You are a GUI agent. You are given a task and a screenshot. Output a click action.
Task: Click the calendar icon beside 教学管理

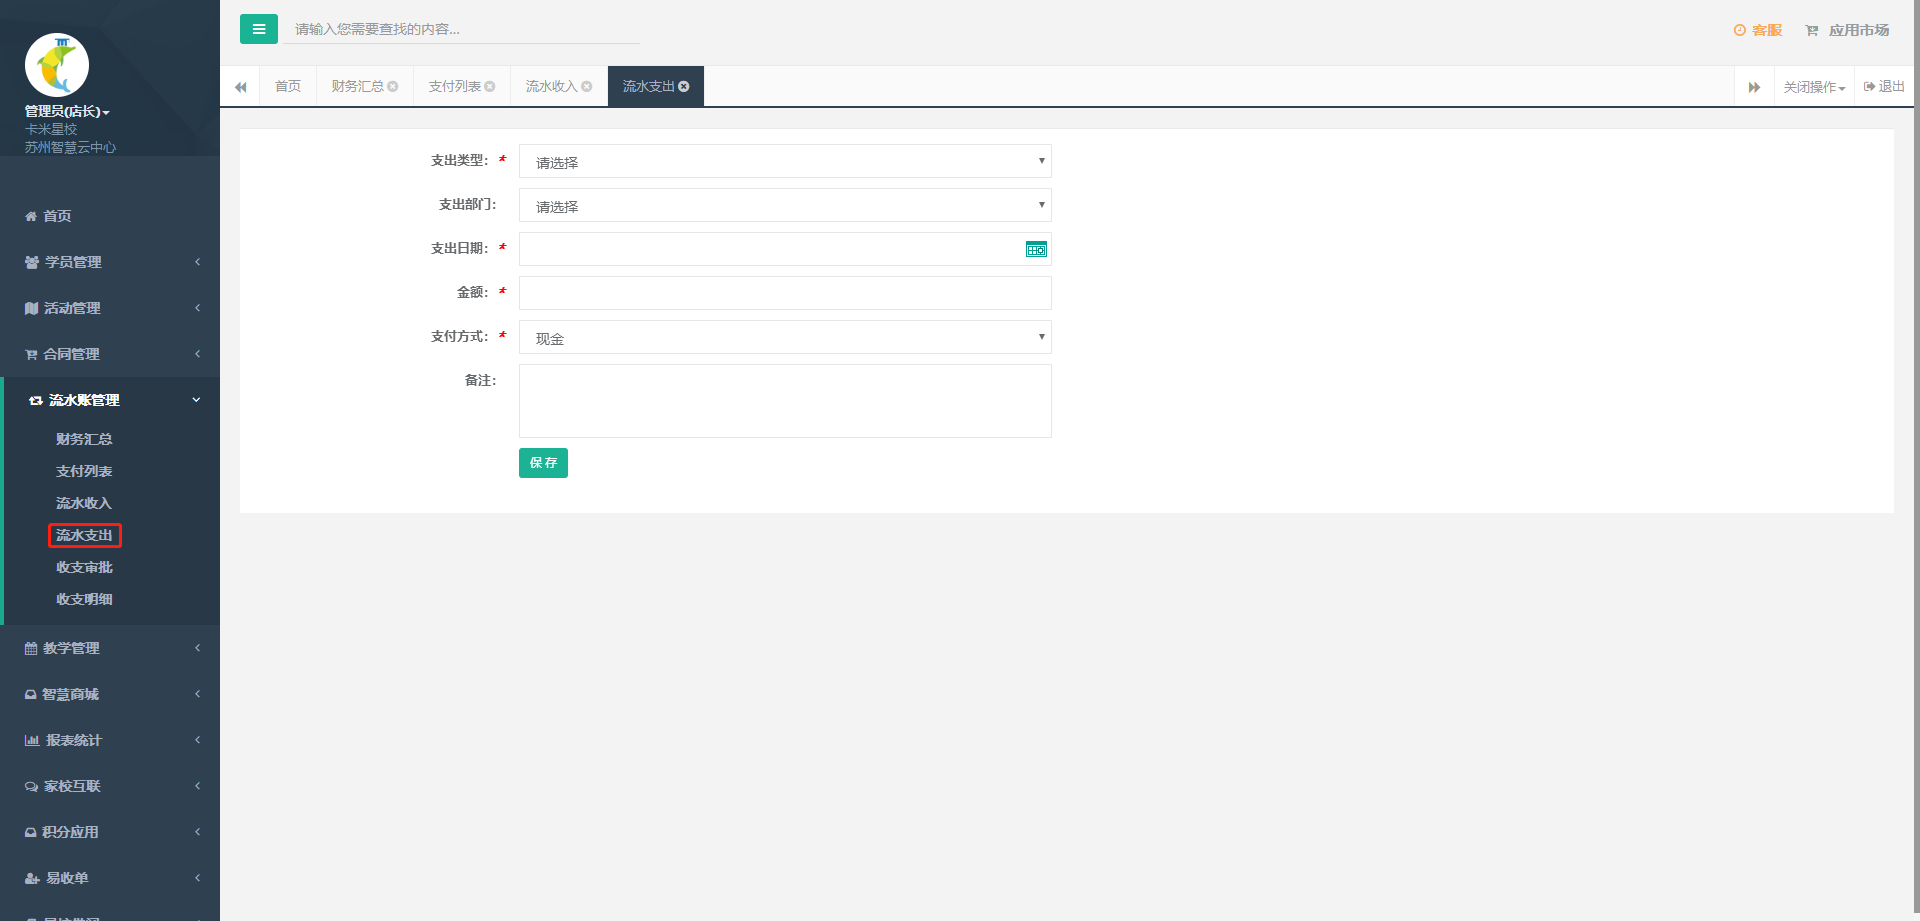pyautogui.click(x=31, y=648)
